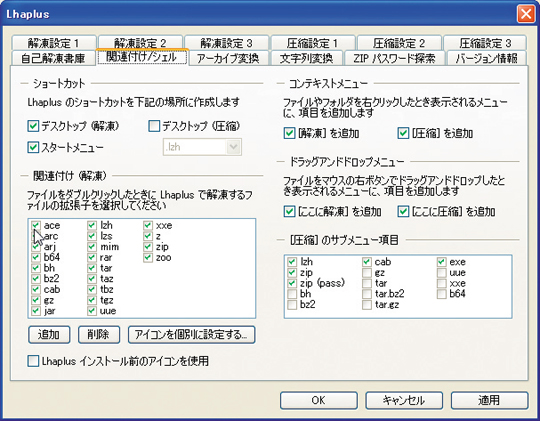The image size is (540, 421).
Task: Enable tar.gz in compression submenu list
Action: point(367,305)
